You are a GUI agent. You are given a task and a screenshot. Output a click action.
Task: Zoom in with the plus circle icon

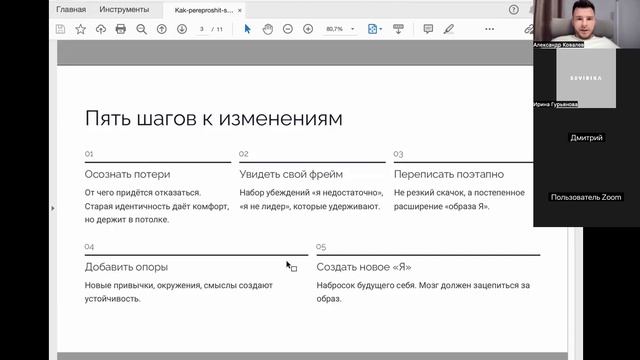pyautogui.click(x=308, y=29)
